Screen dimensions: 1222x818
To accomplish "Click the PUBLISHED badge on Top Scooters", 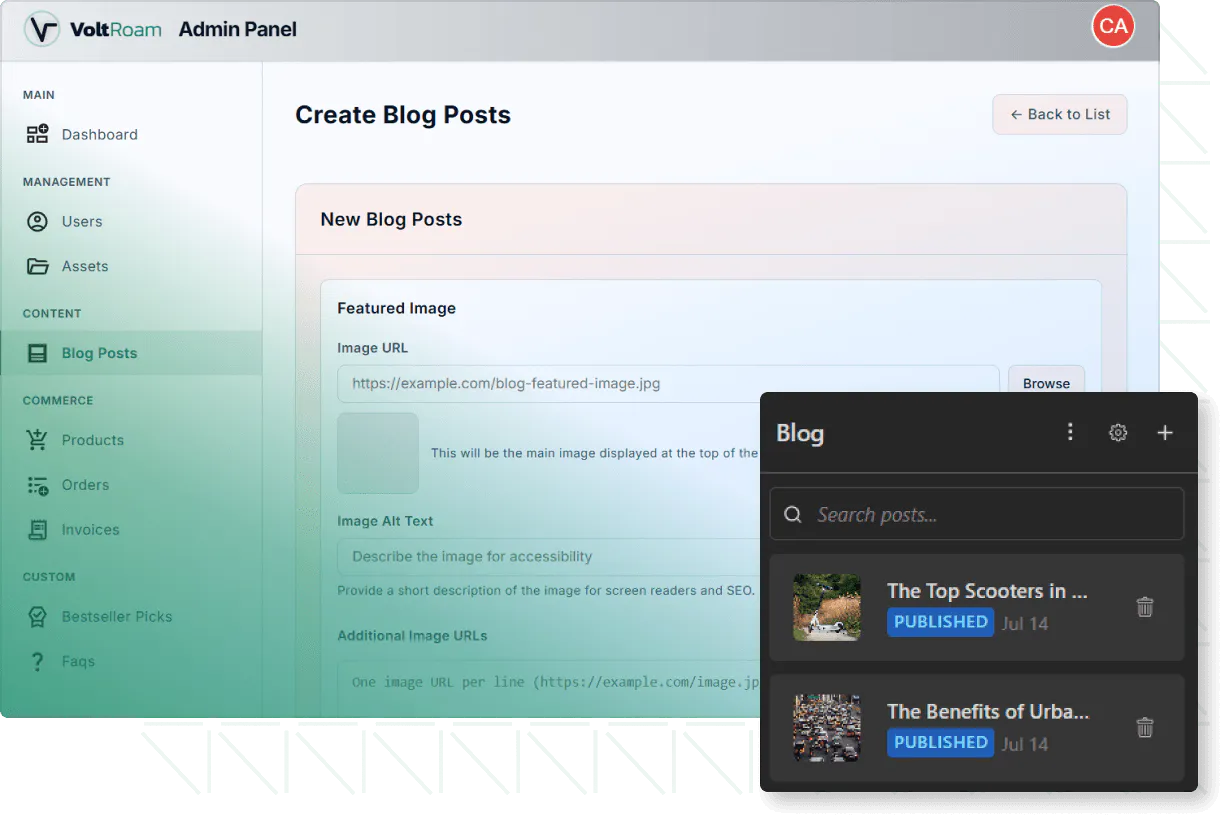I will [940, 622].
